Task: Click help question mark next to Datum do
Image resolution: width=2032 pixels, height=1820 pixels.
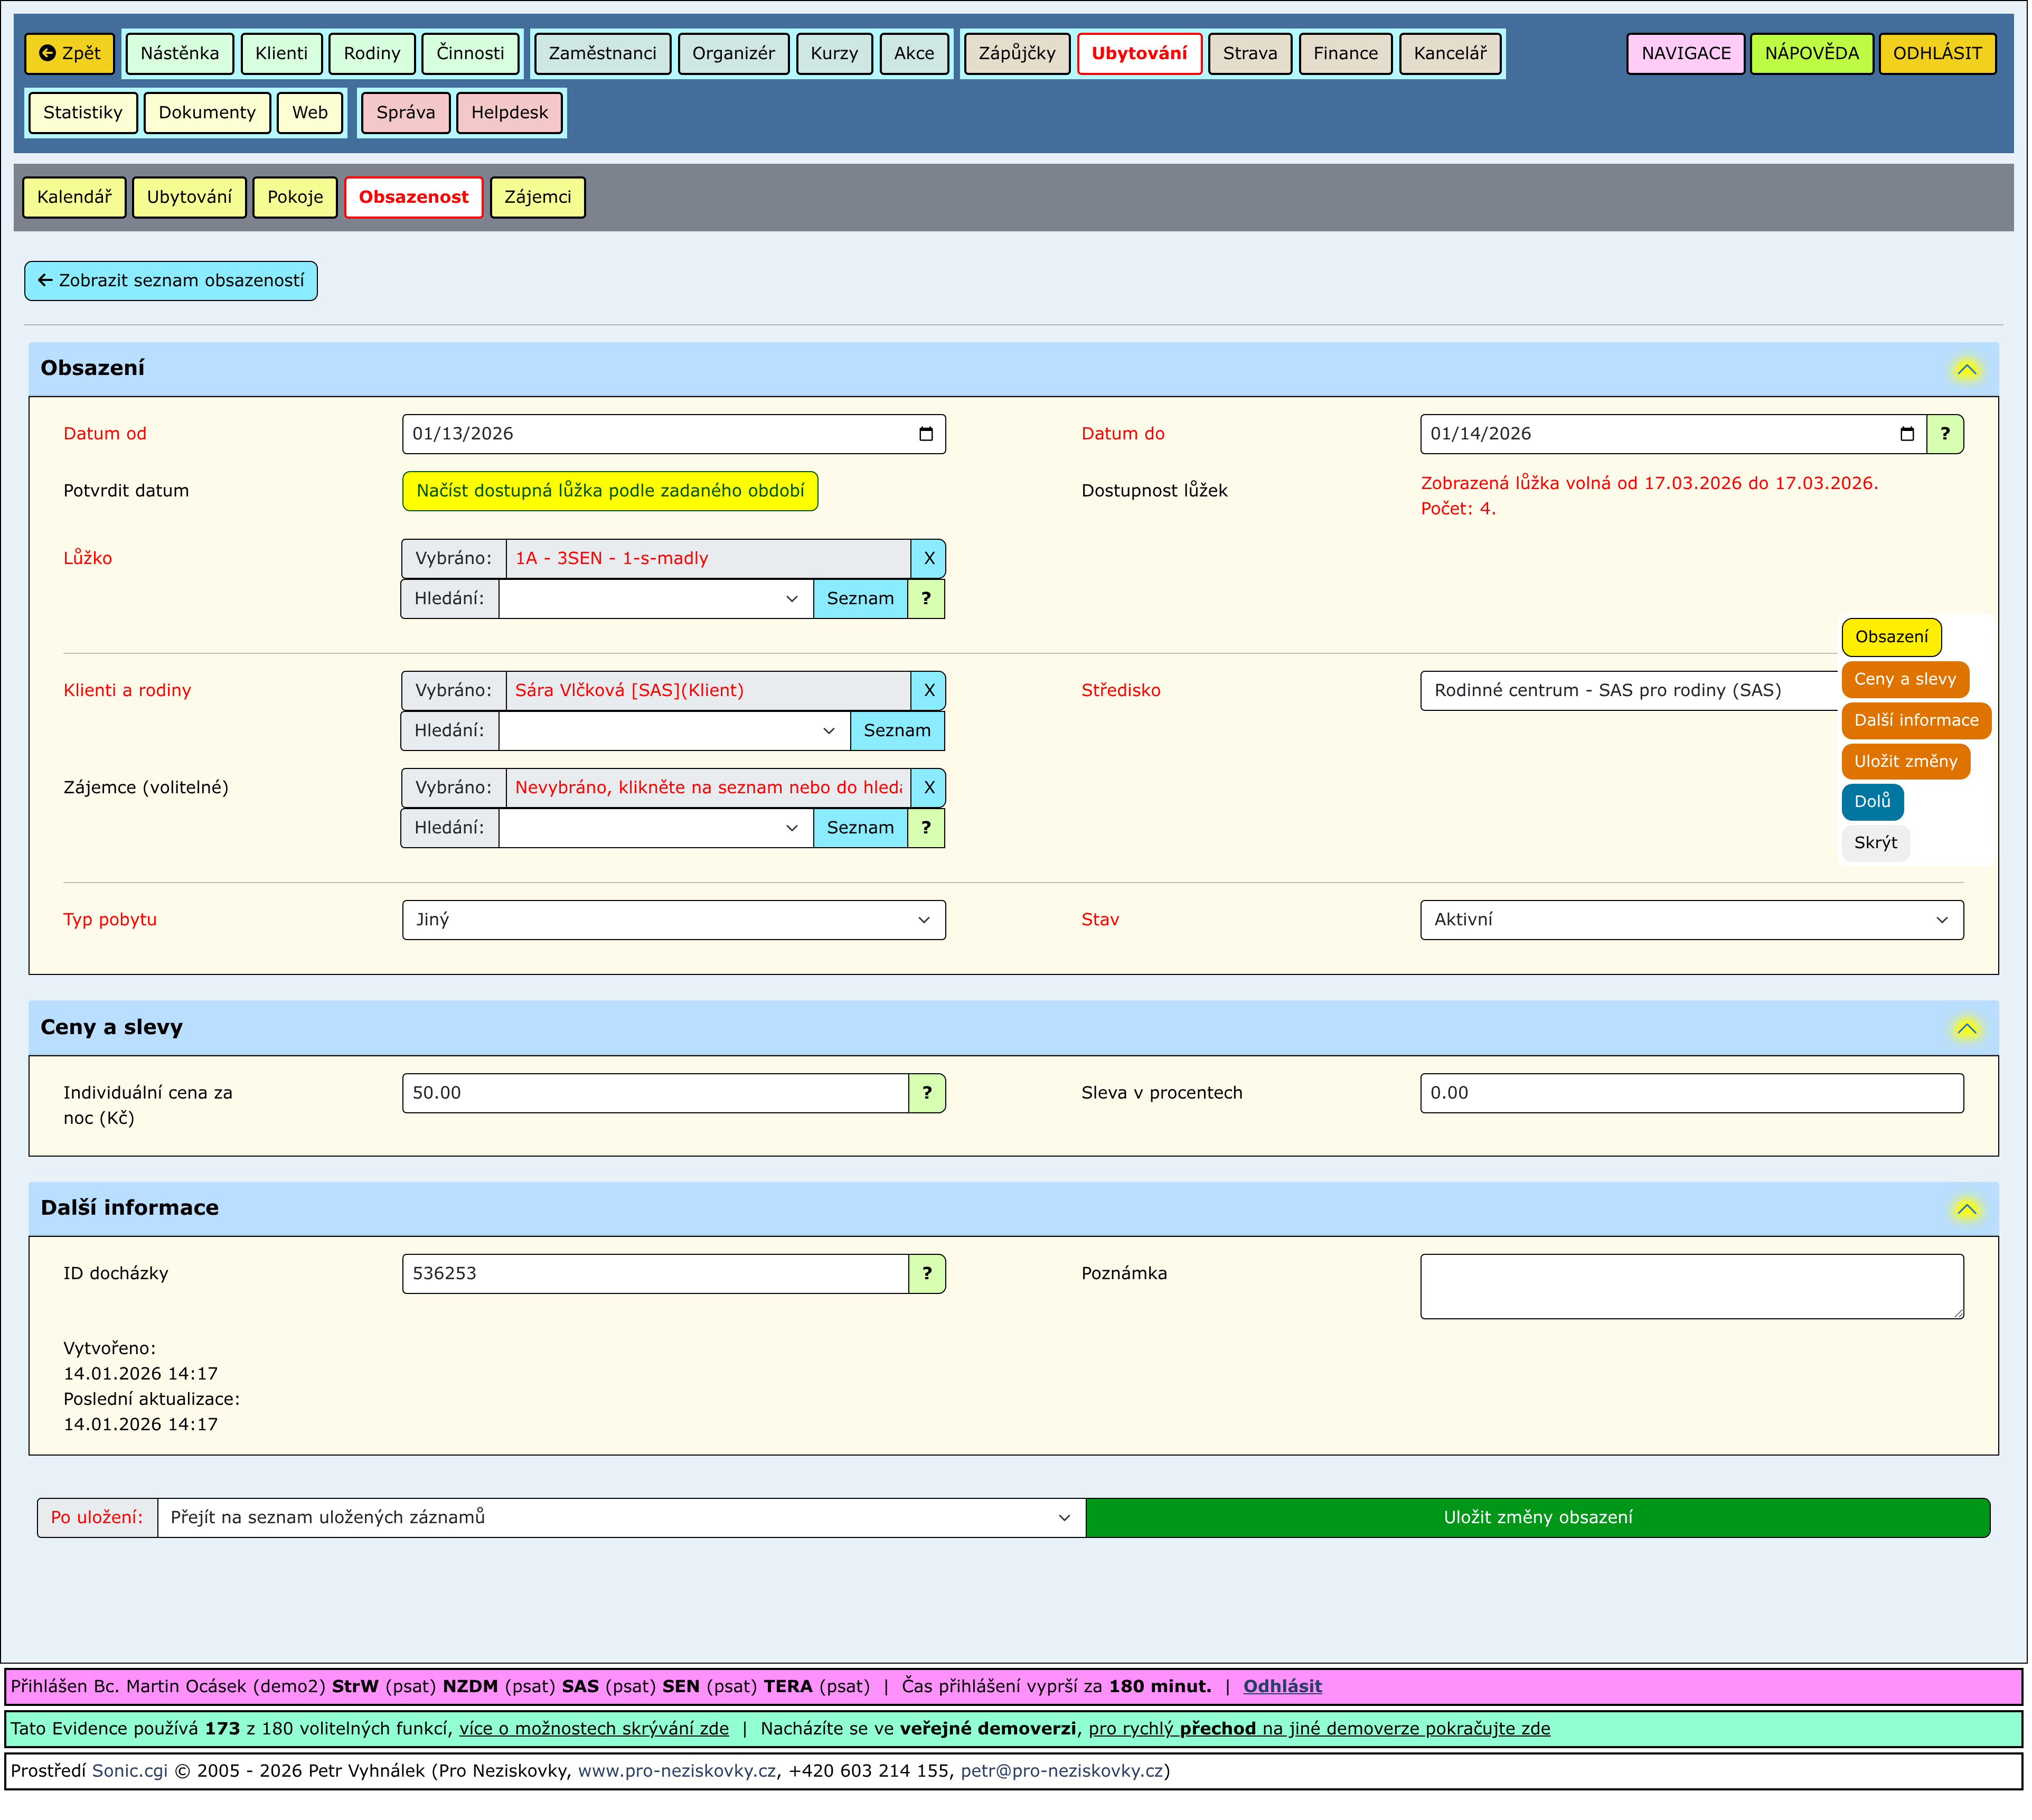Action: (1945, 434)
